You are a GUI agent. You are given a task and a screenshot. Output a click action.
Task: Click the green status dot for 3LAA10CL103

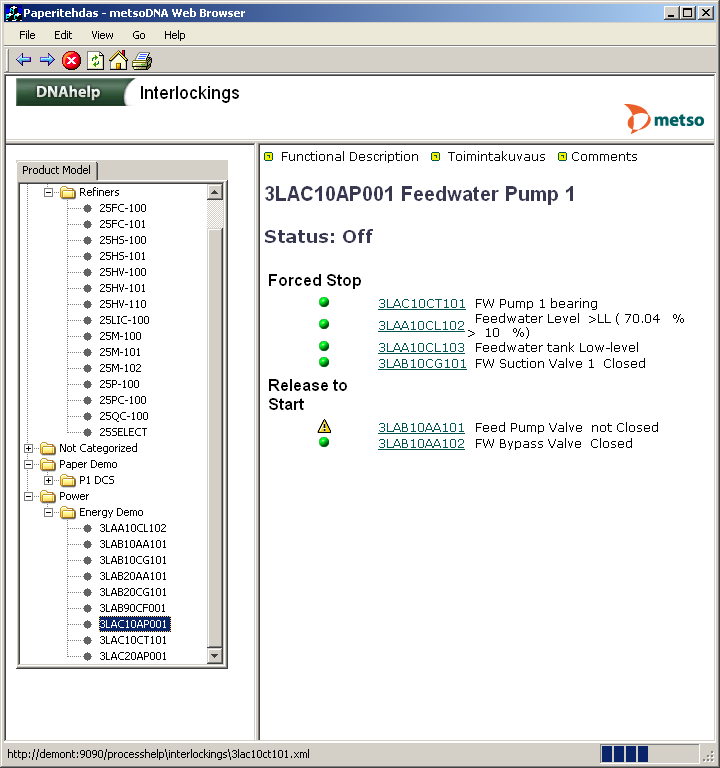tap(324, 346)
